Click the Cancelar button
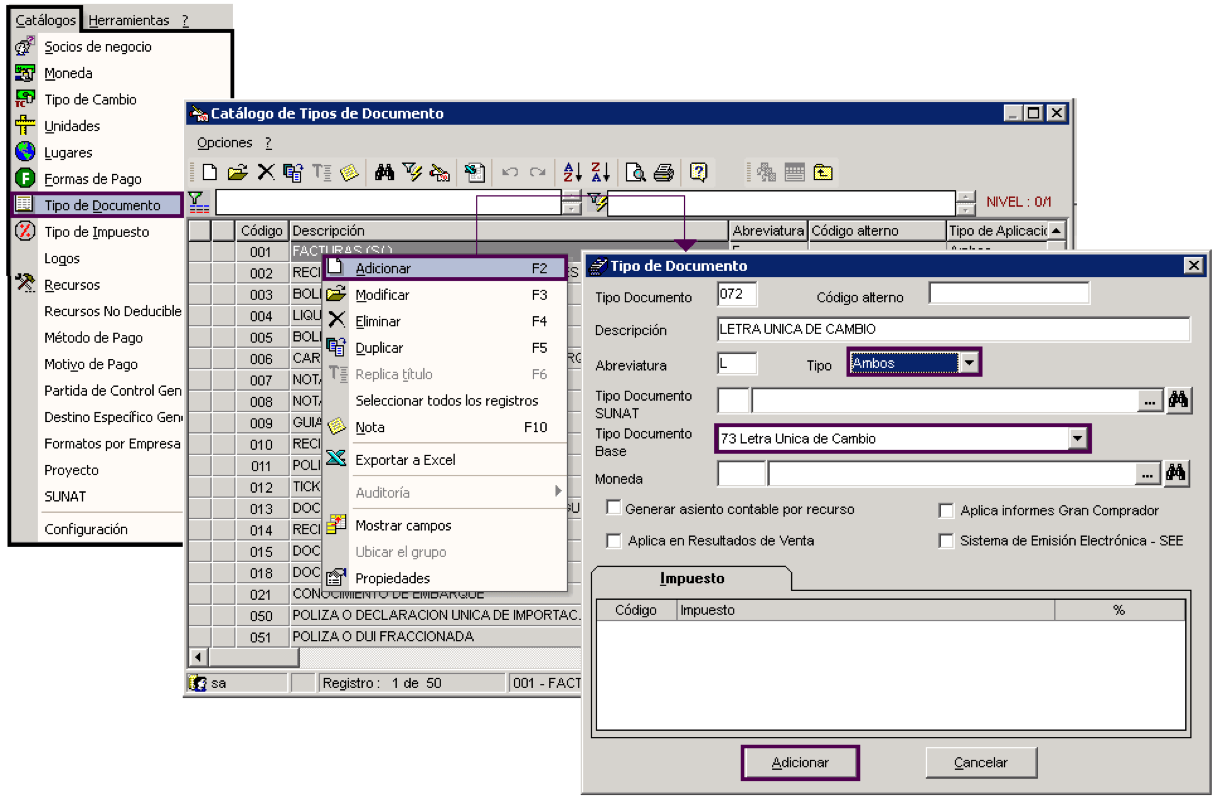 pos(981,762)
